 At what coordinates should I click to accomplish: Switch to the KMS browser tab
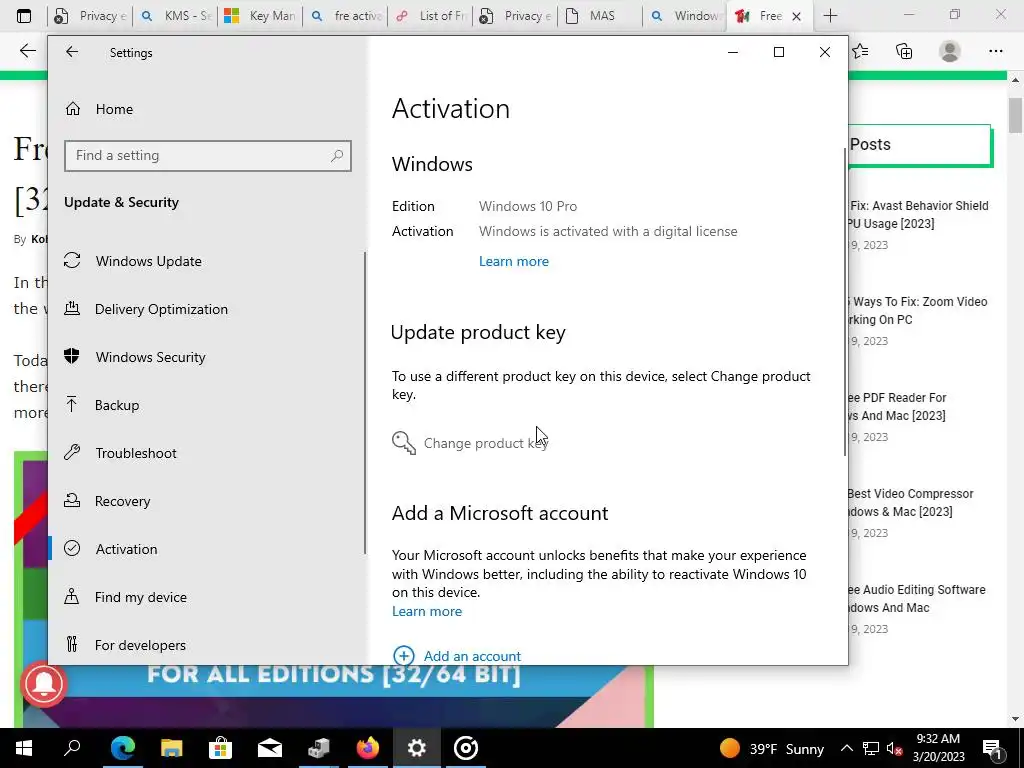coord(175,16)
